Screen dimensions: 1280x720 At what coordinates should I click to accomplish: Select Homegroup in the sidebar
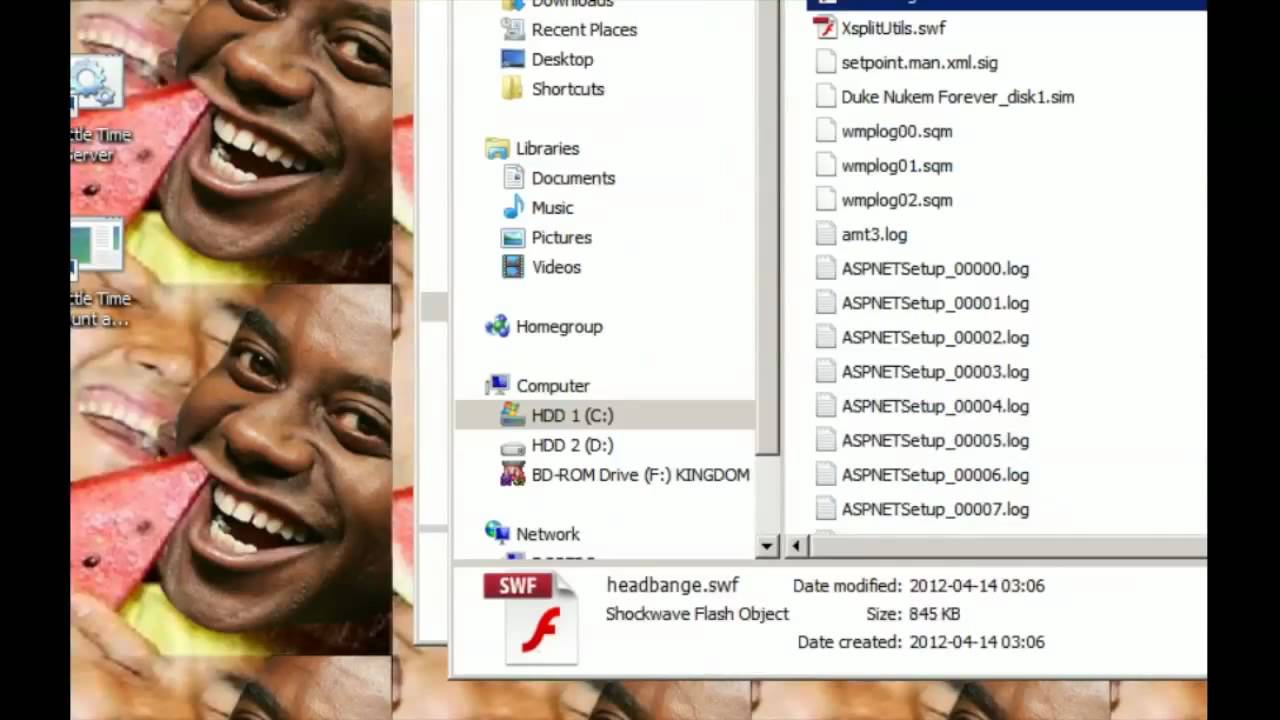click(559, 326)
